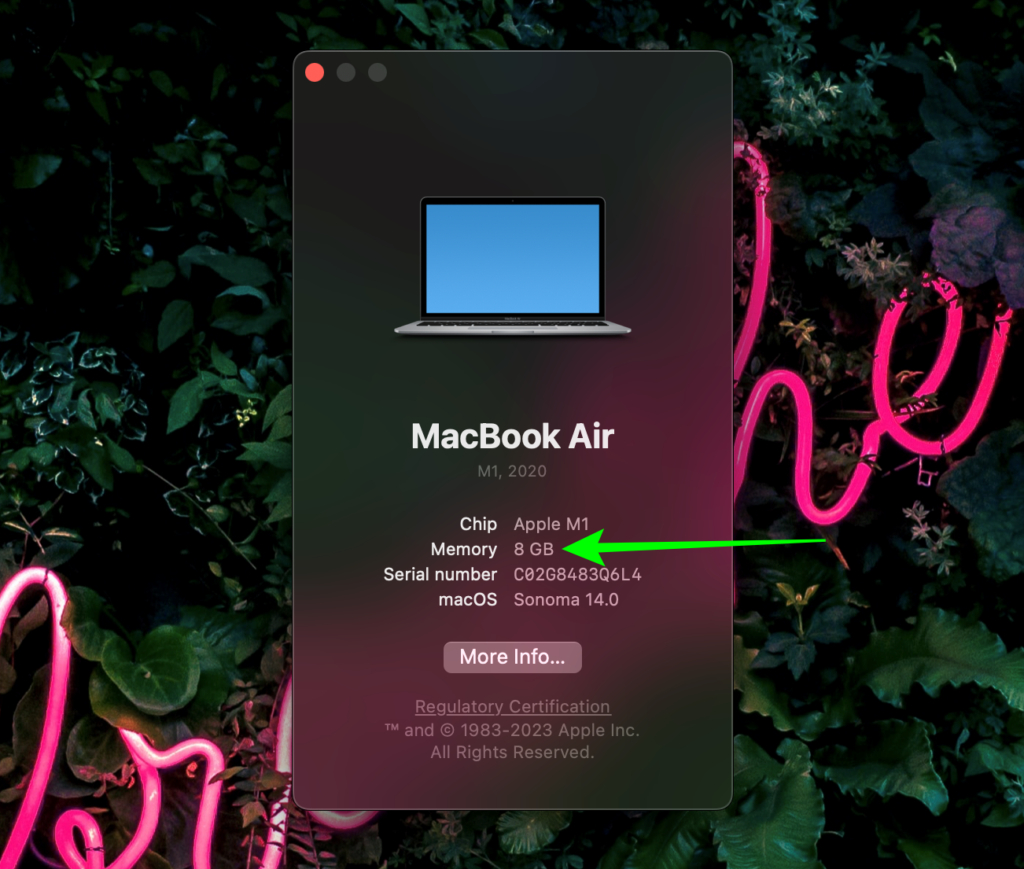Open the Regulatory Certification link
1024x869 pixels.
512,706
